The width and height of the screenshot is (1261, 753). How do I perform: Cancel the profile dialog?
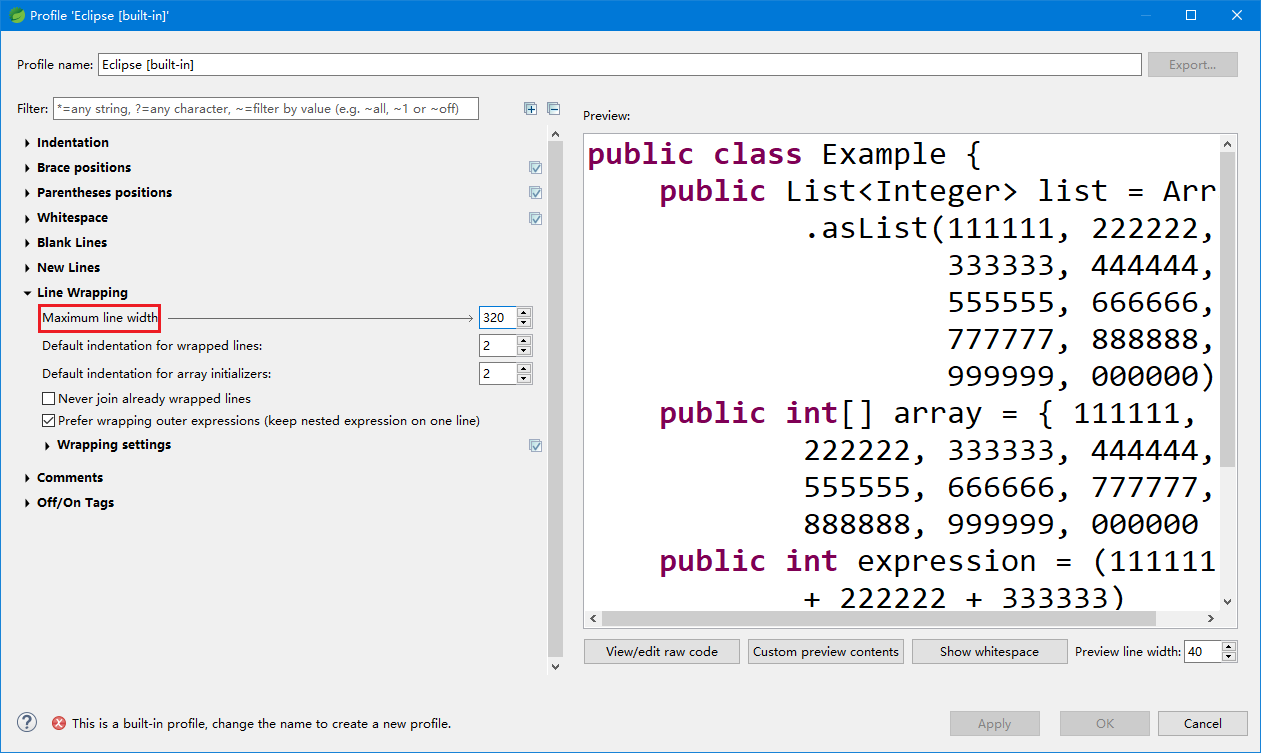1203,723
